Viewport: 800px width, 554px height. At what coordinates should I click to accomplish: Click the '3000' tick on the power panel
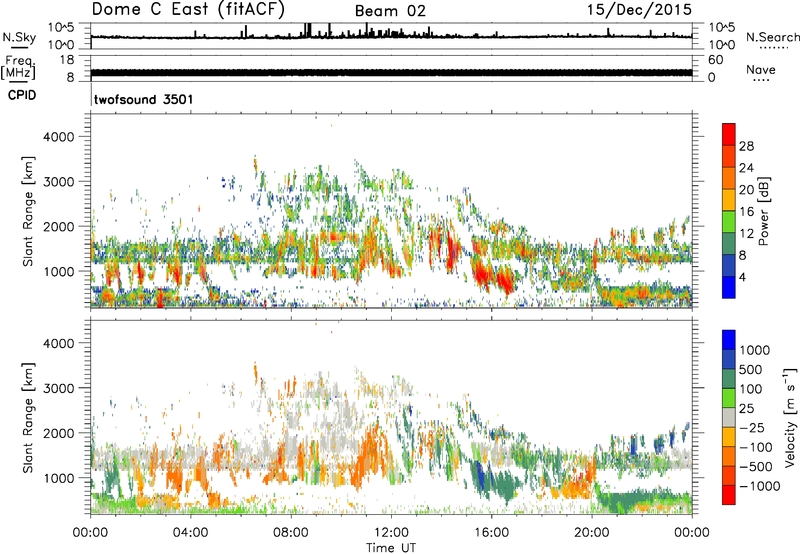point(59,182)
